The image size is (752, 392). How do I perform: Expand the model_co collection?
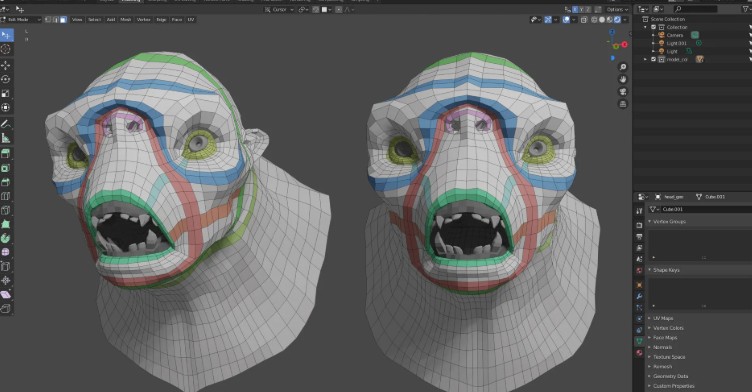[645, 59]
